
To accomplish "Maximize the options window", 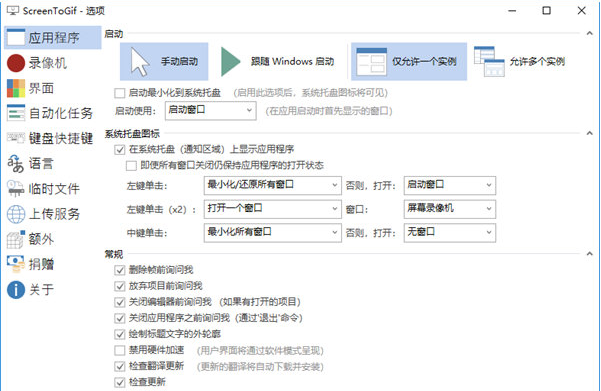I will tap(547, 11).
